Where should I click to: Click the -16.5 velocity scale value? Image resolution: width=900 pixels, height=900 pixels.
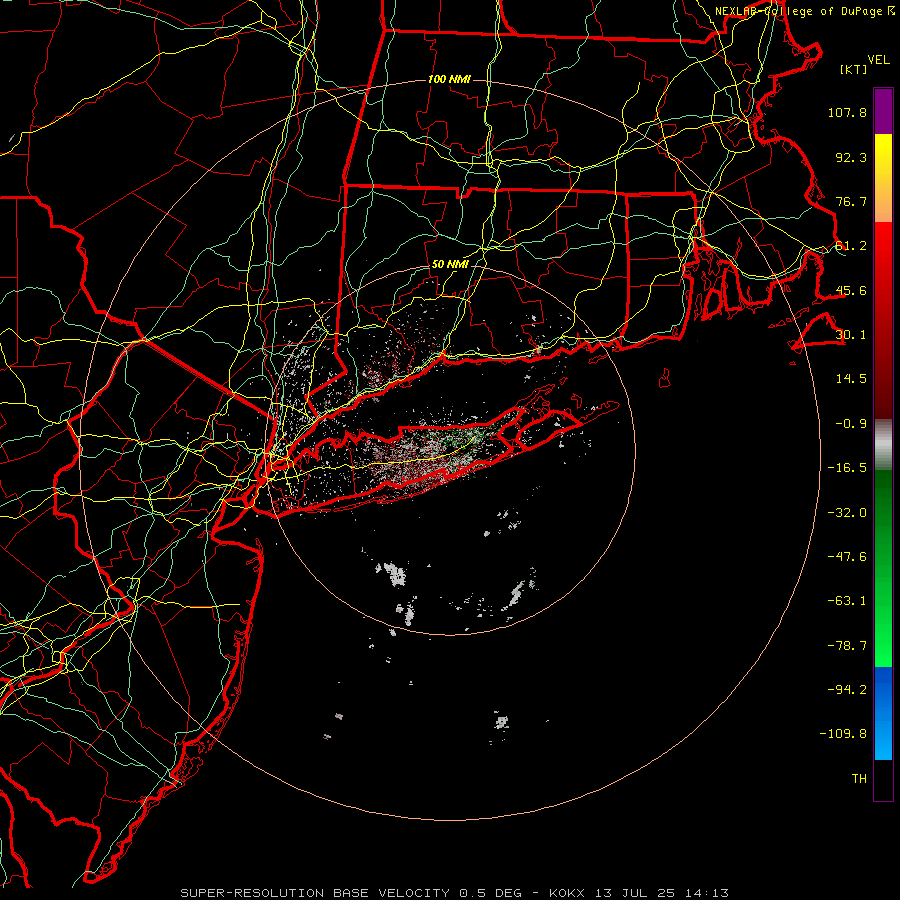[847, 468]
